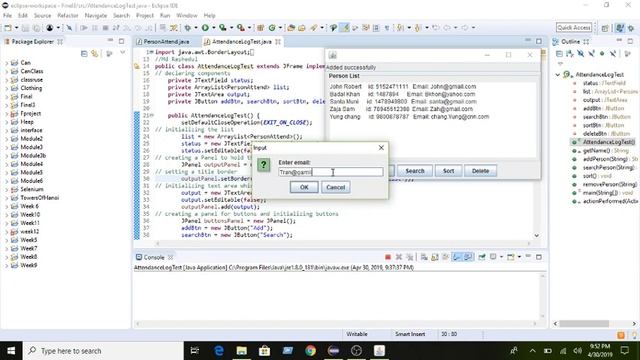The image size is (640, 360).
Task: Toggle Show Console on Standard Error
Action: pyautogui.click(x=468, y=257)
